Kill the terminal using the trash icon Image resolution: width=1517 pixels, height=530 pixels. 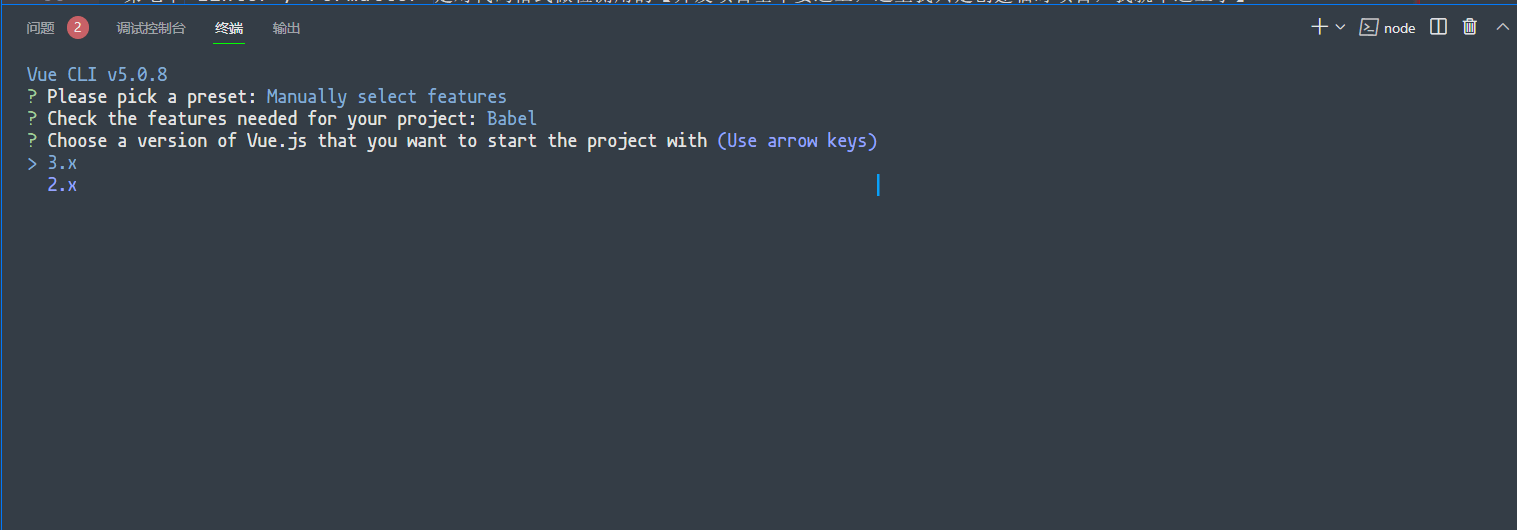click(x=1469, y=27)
